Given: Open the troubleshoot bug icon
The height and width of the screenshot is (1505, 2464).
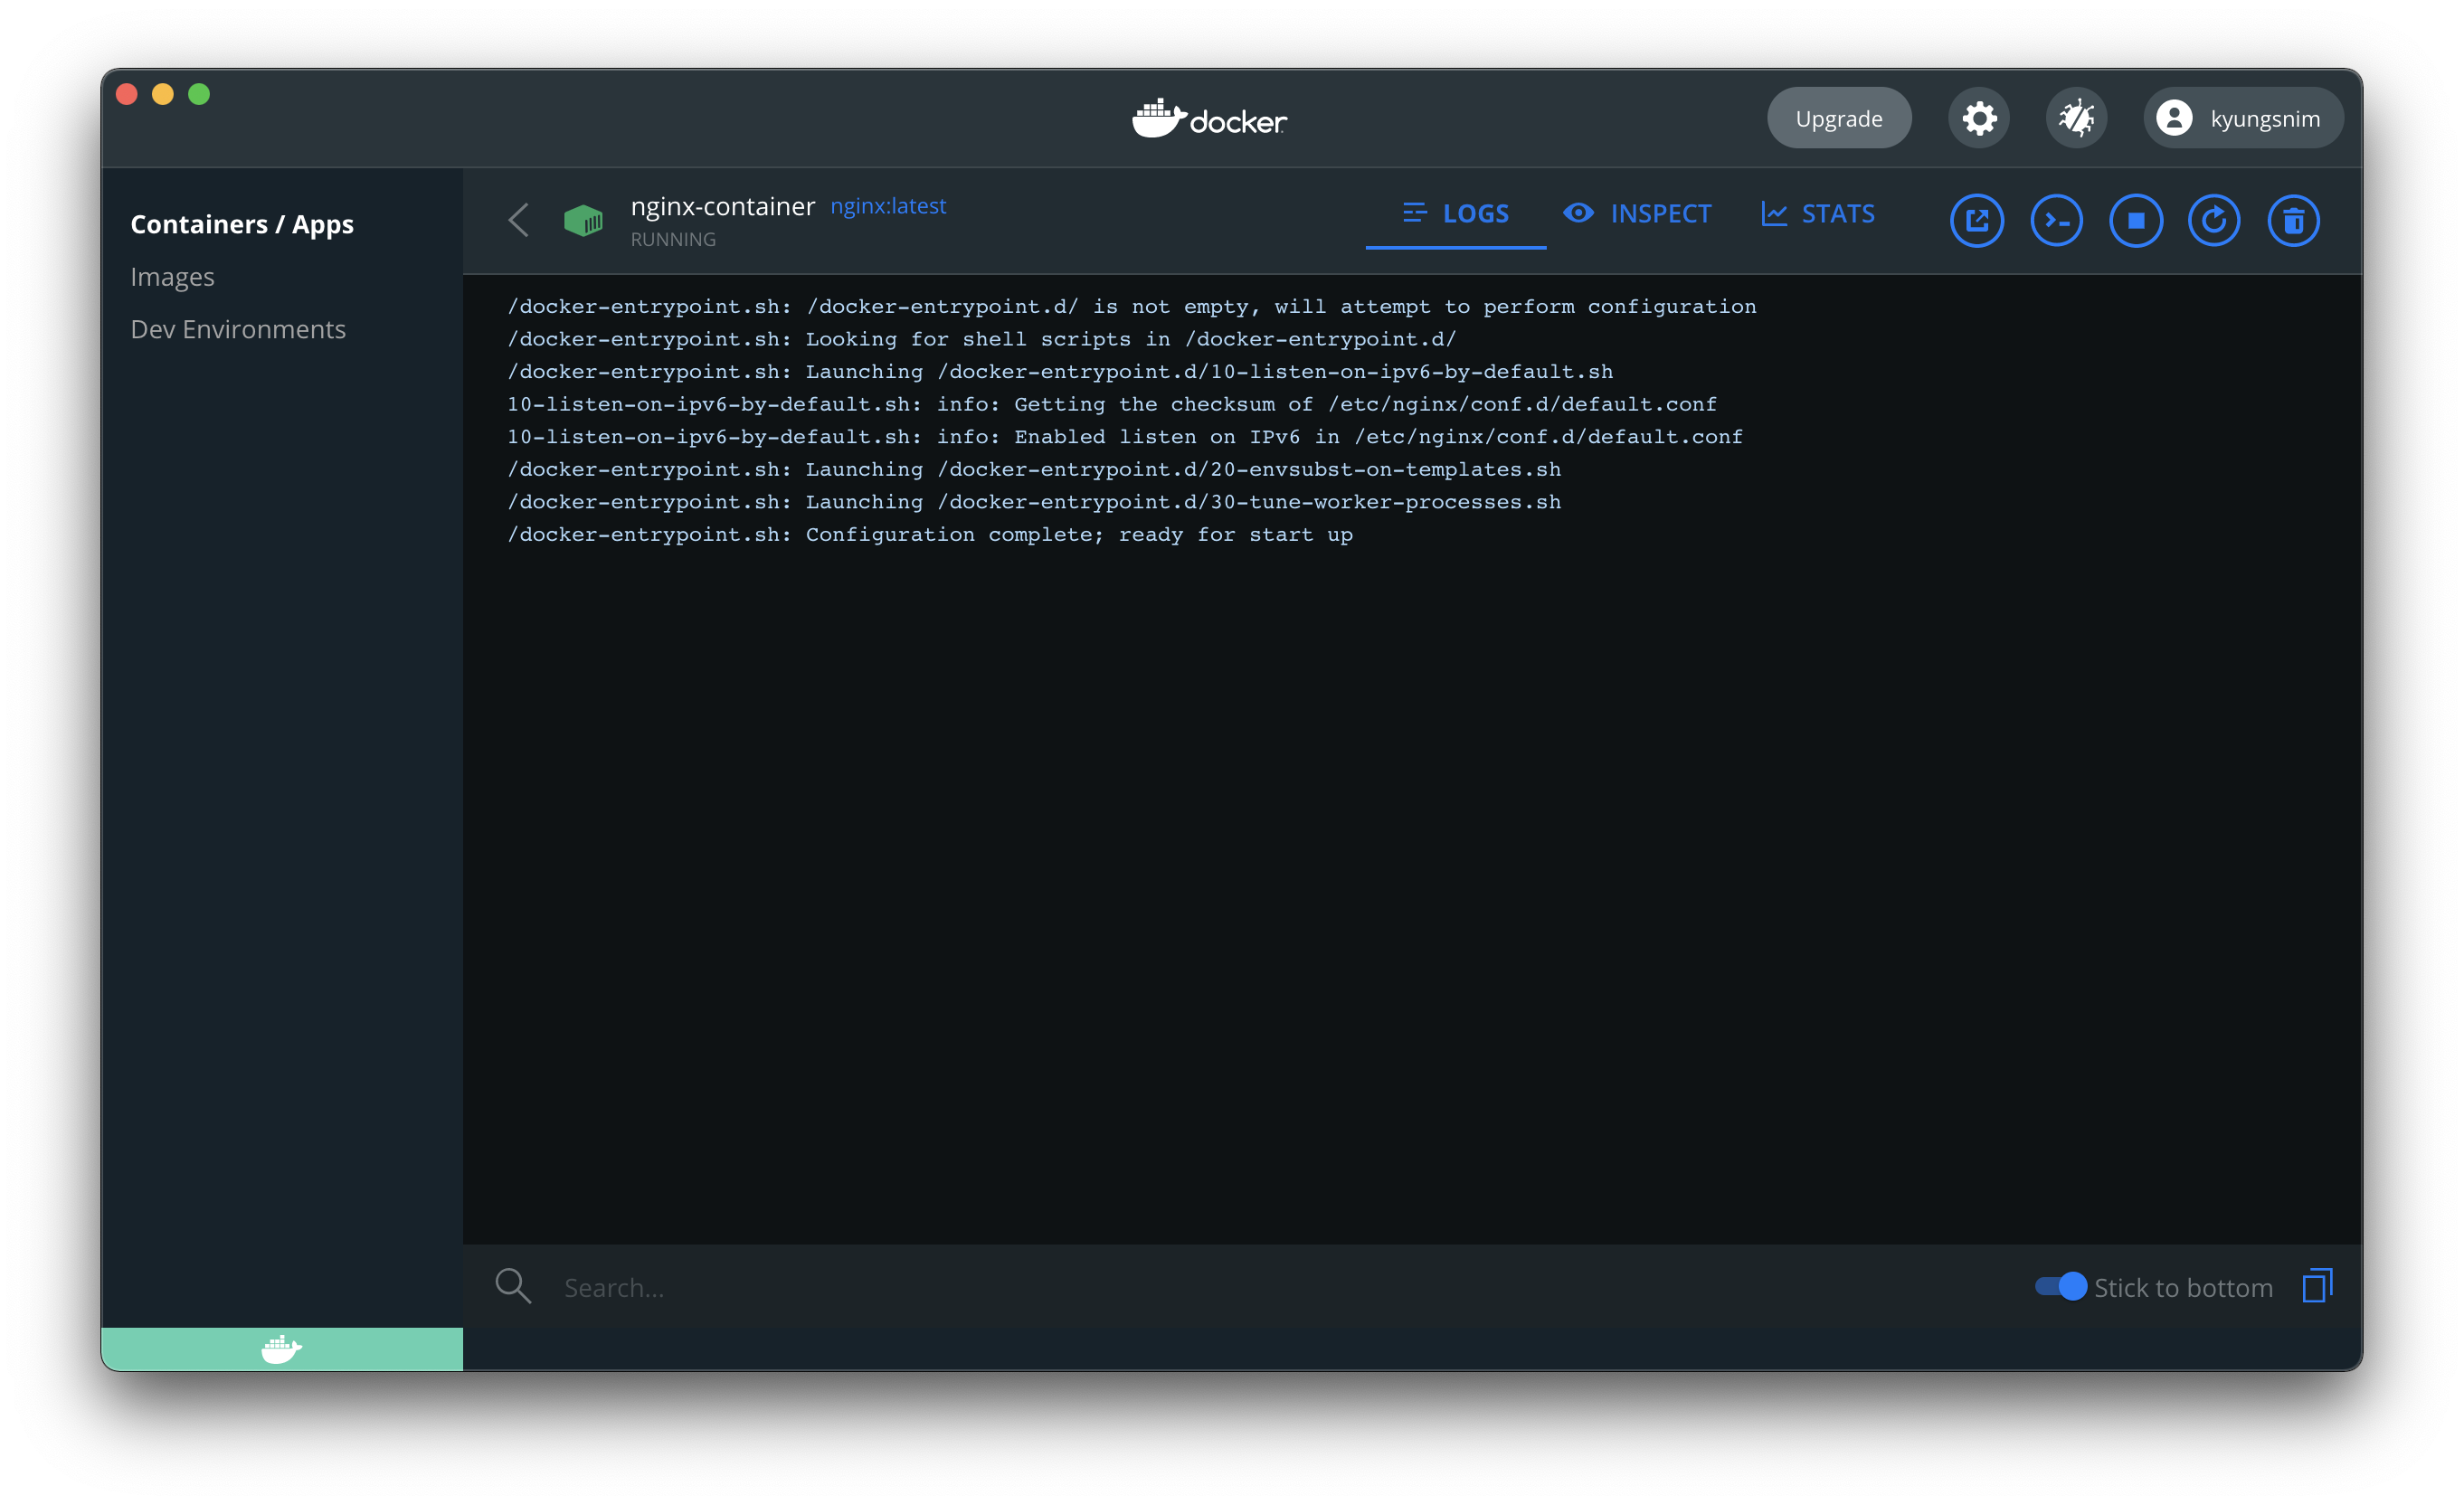Looking at the screenshot, I should click(x=2076, y=118).
